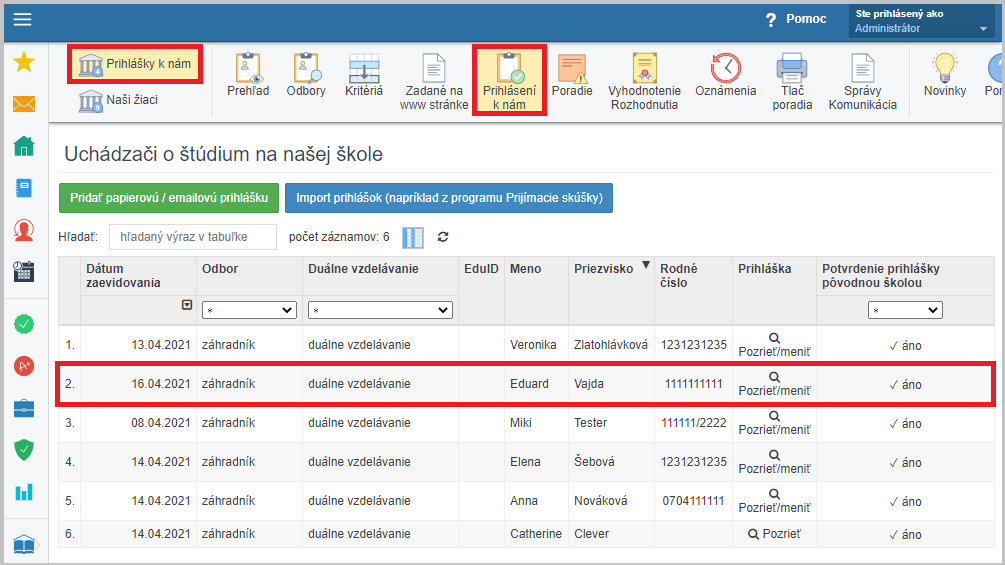Open Pozrieť/meniť for Eduard Vajda
1005x565 pixels.
pos(774,384)
